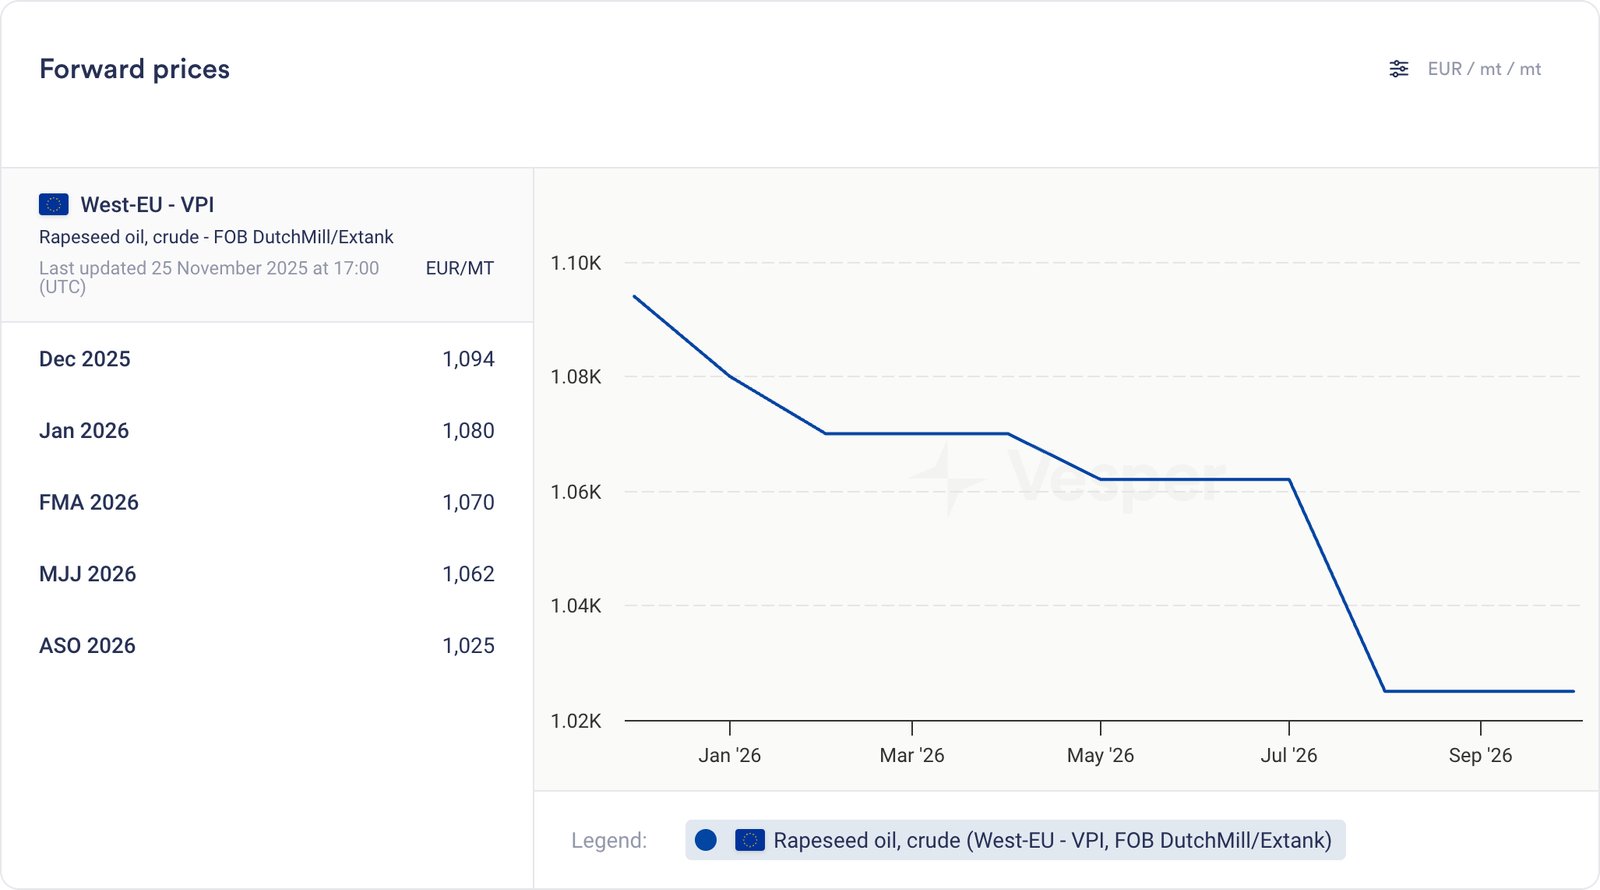Click the Forward prices title
The width and height of the screenshot is (1600, 890).
pyautogui.click(x=135, y=69)
